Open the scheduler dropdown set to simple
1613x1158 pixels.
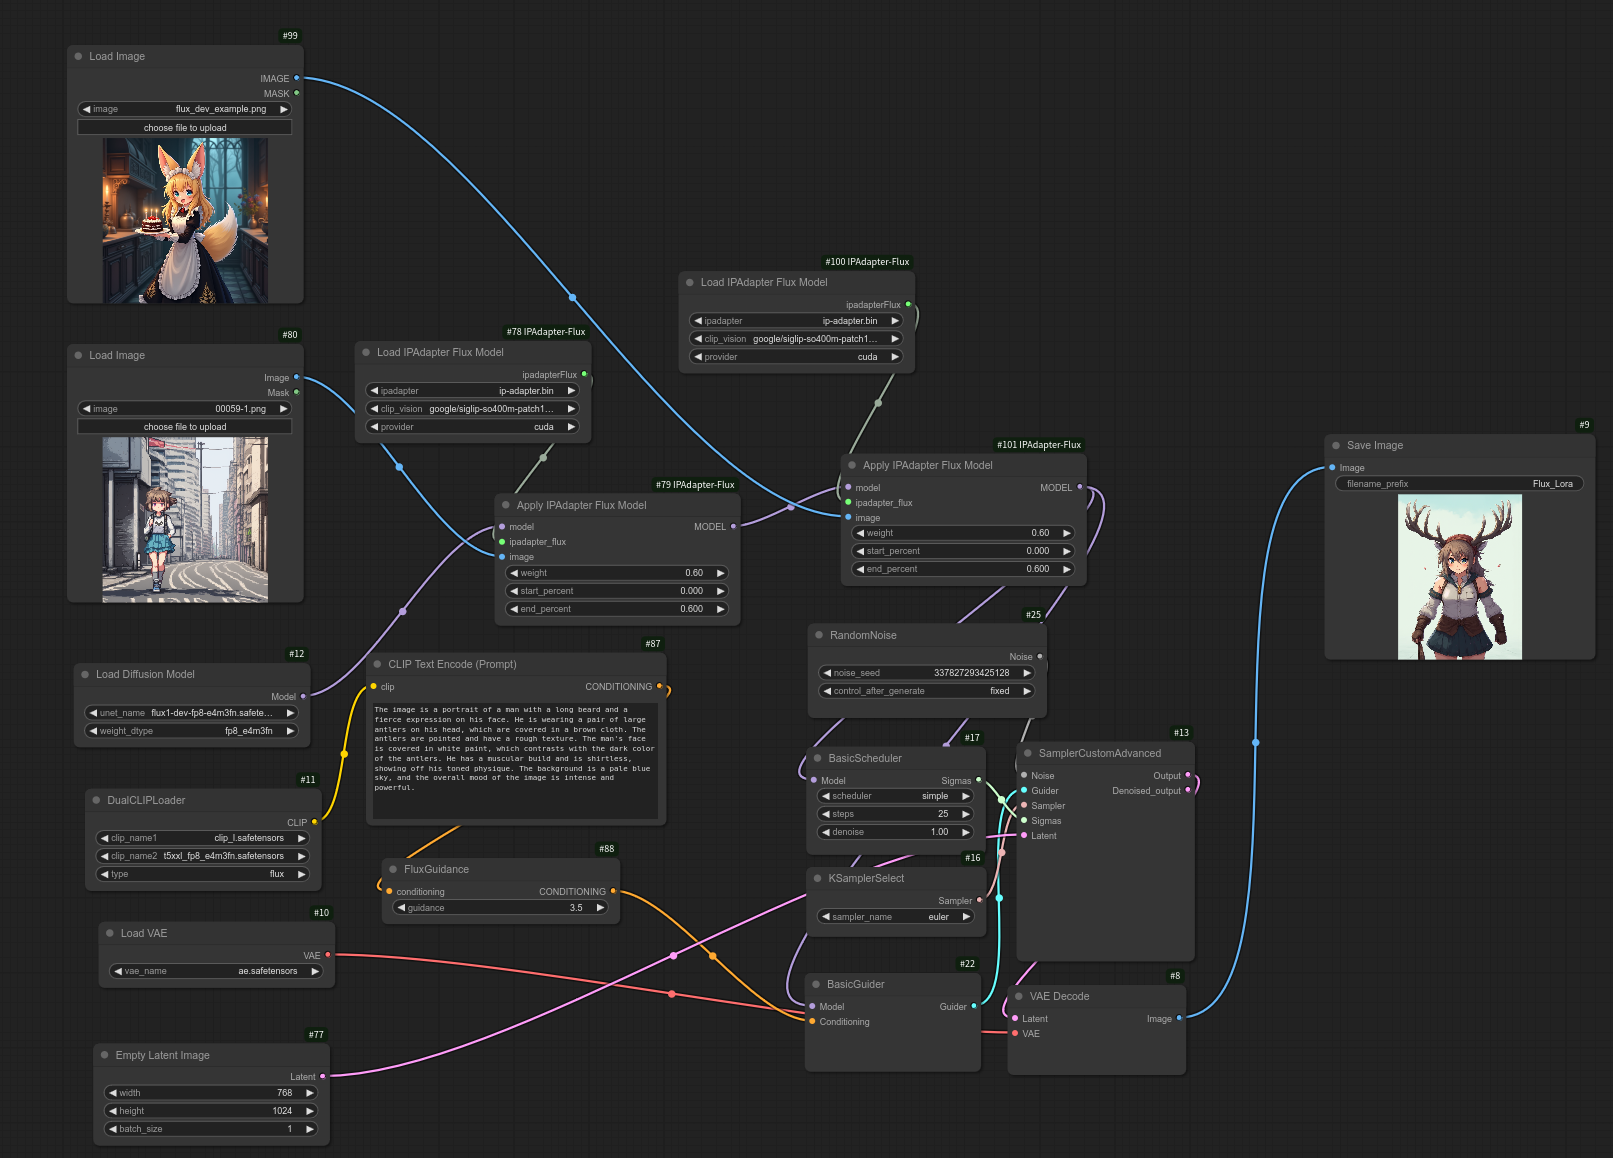click(895, 796)
